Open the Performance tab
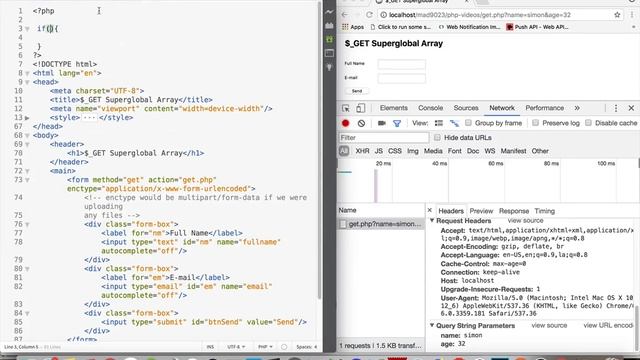 (544, 108)
